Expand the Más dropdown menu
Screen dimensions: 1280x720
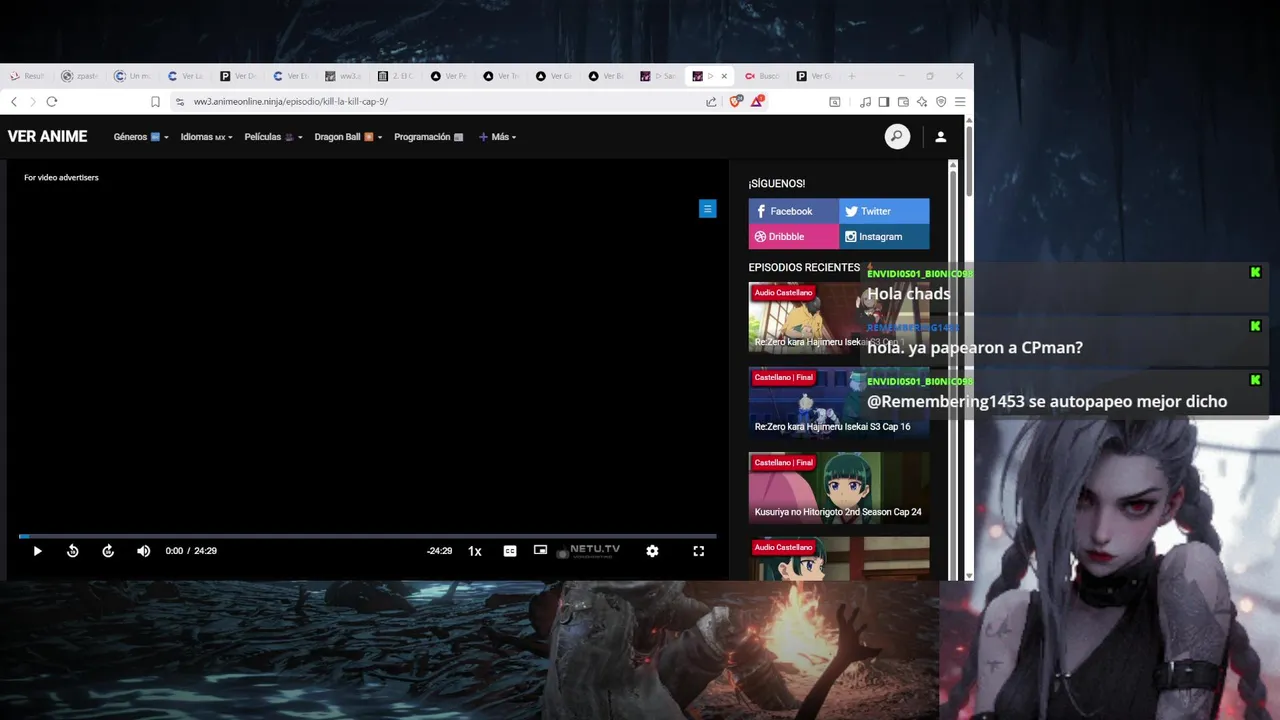497,137
